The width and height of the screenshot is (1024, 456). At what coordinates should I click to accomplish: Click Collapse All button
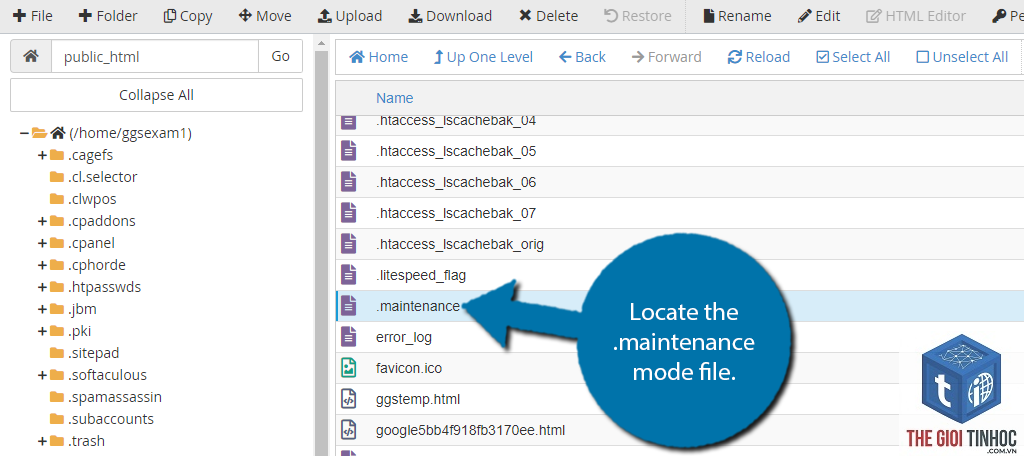[156, 95]
